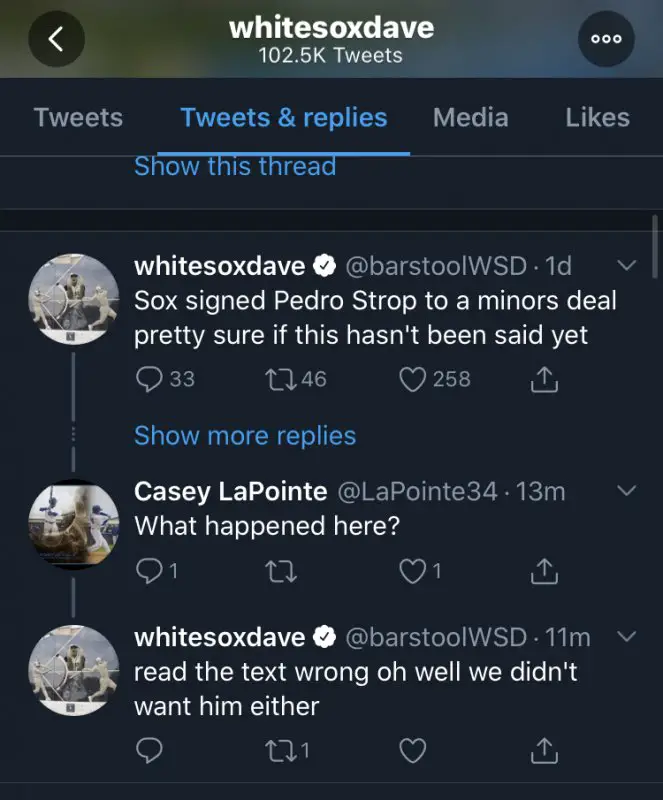This screenshot has height=800, width=663.
Task: Open the chevron menu on Casey LaPointe's tweet
Action: point(627,491)
